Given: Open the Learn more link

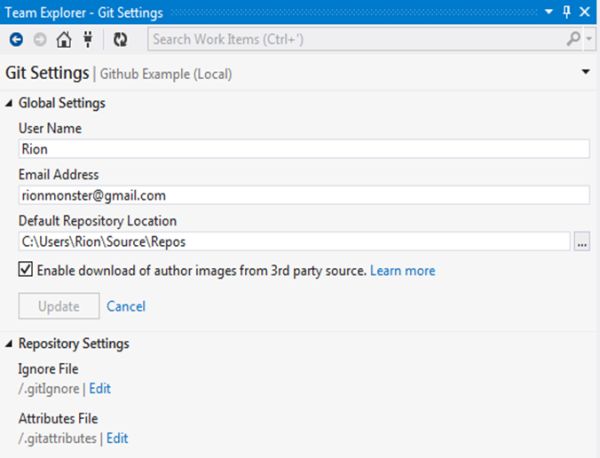Looking at the screenshot, I should pyautogui.click(x=402, y=271).
